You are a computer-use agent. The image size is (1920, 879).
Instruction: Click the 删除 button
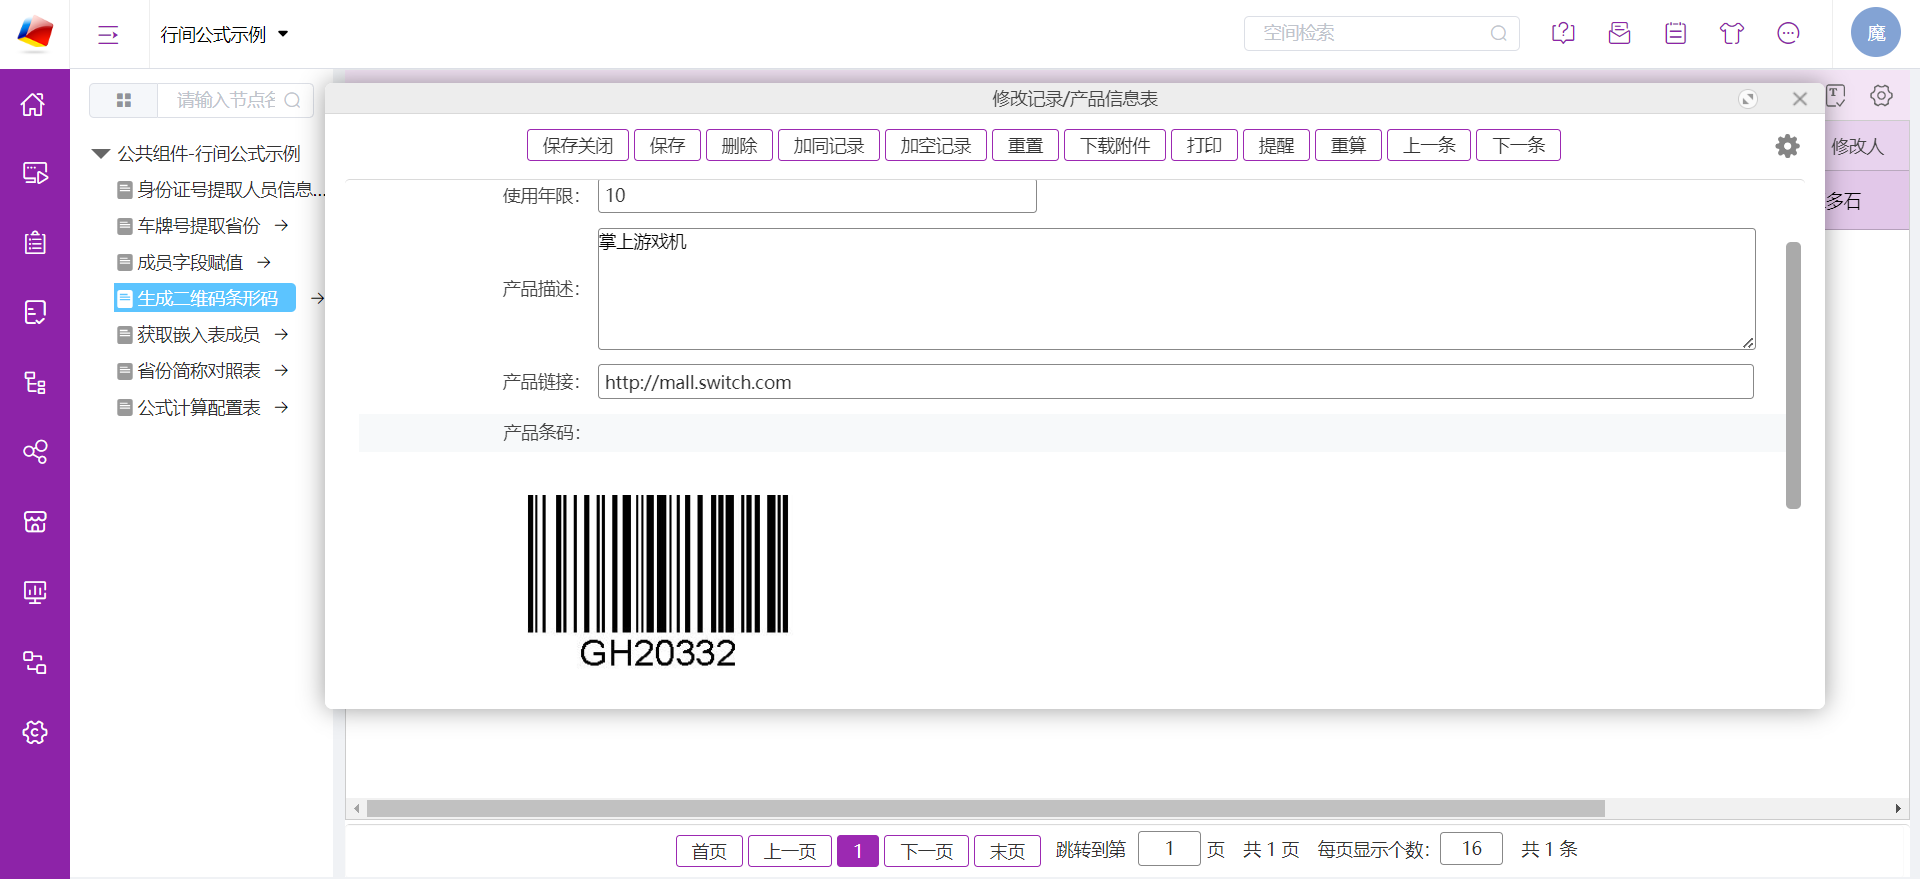pyautogui.click(x=739, y=145)
